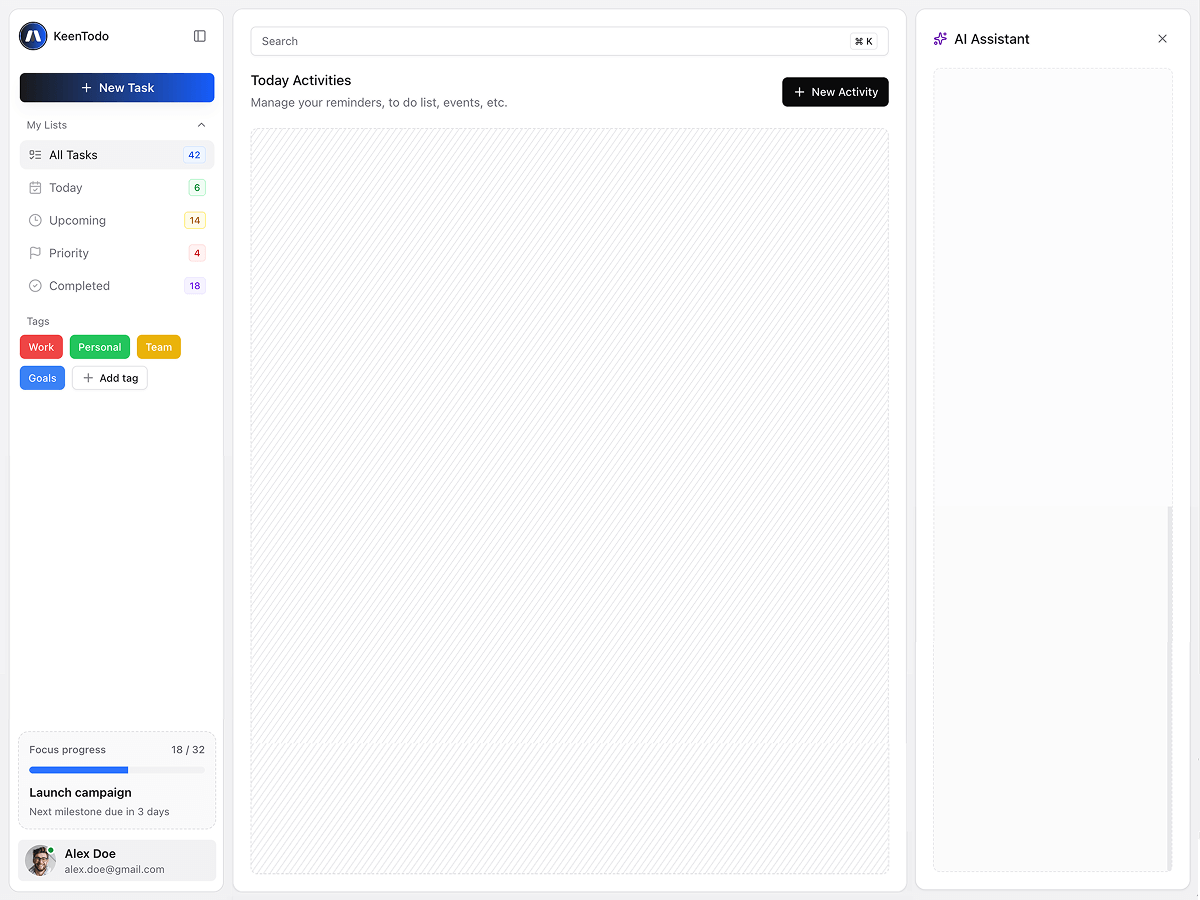This screenshot has height=900, width=1200.
Task: Click the Completed checkmark circle icon
Action: tap(35, 286)
